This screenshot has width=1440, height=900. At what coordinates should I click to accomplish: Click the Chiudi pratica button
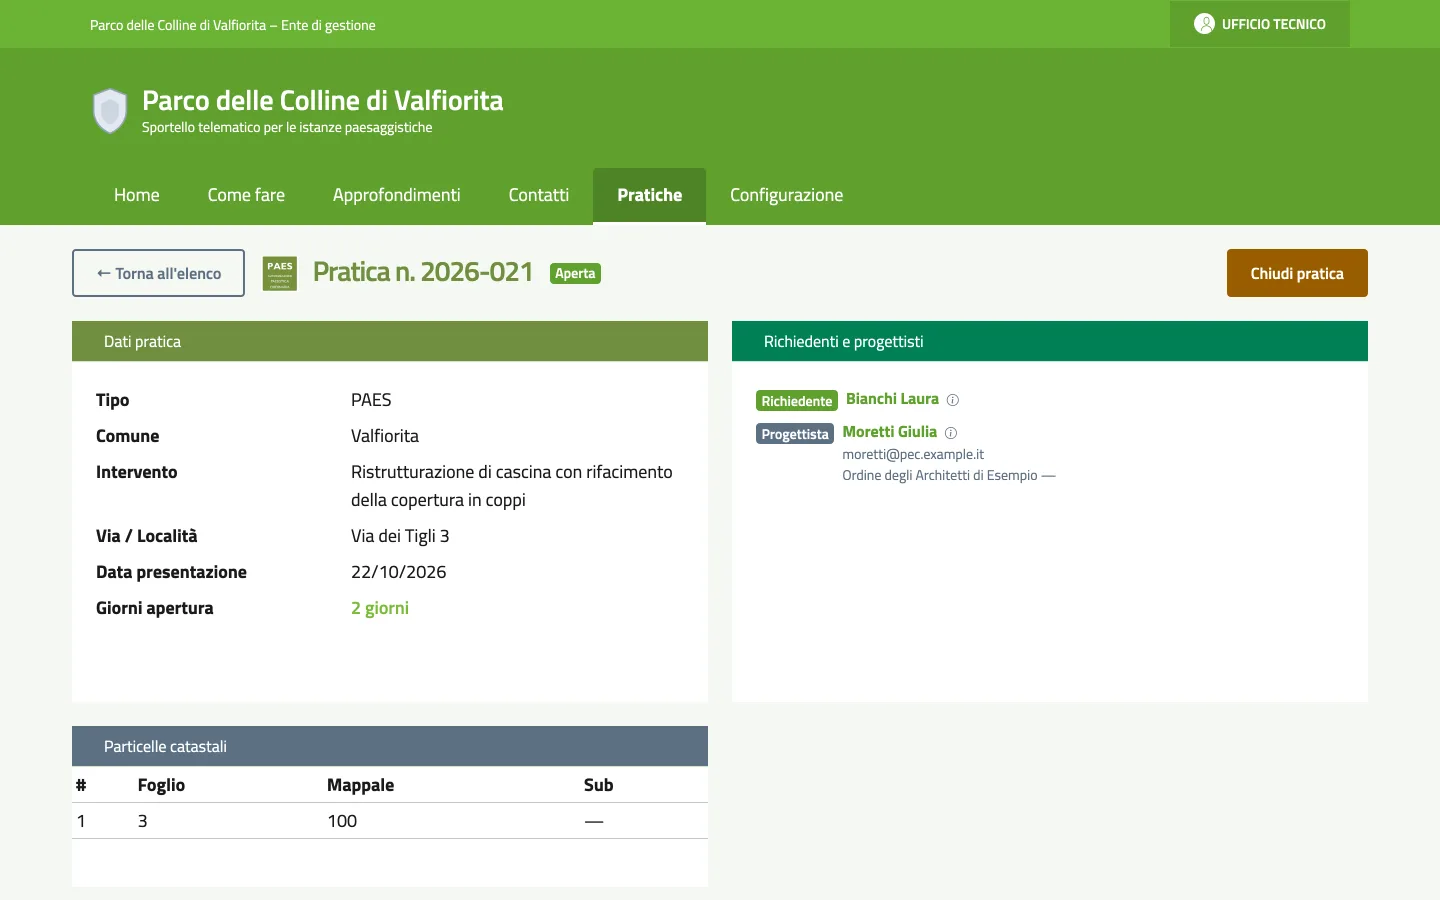(1297, 273)
